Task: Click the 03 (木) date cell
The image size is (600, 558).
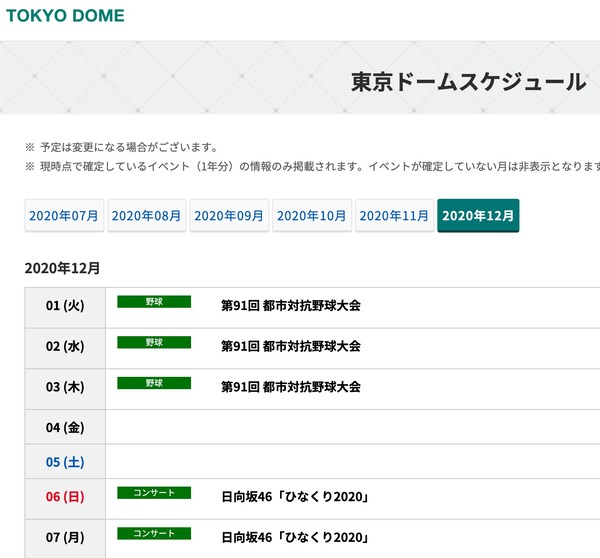Action: (65, 389)
